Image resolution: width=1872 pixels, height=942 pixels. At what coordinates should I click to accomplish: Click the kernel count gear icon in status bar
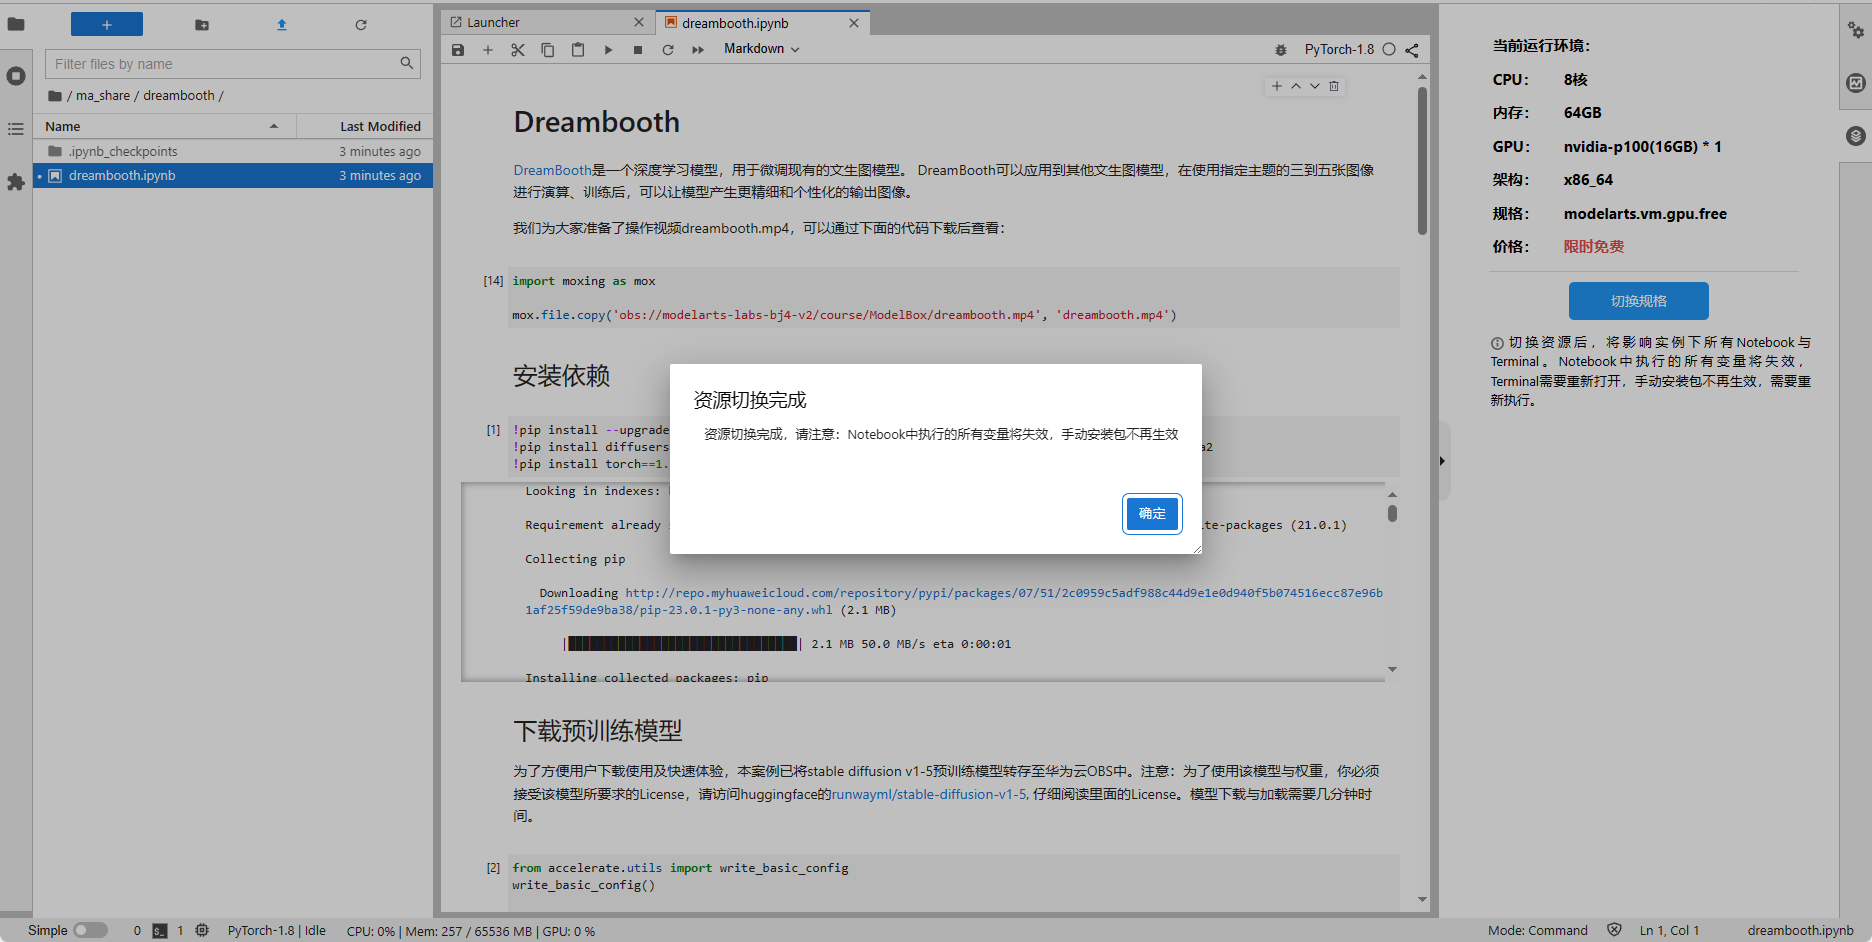[x=202, y=931]
